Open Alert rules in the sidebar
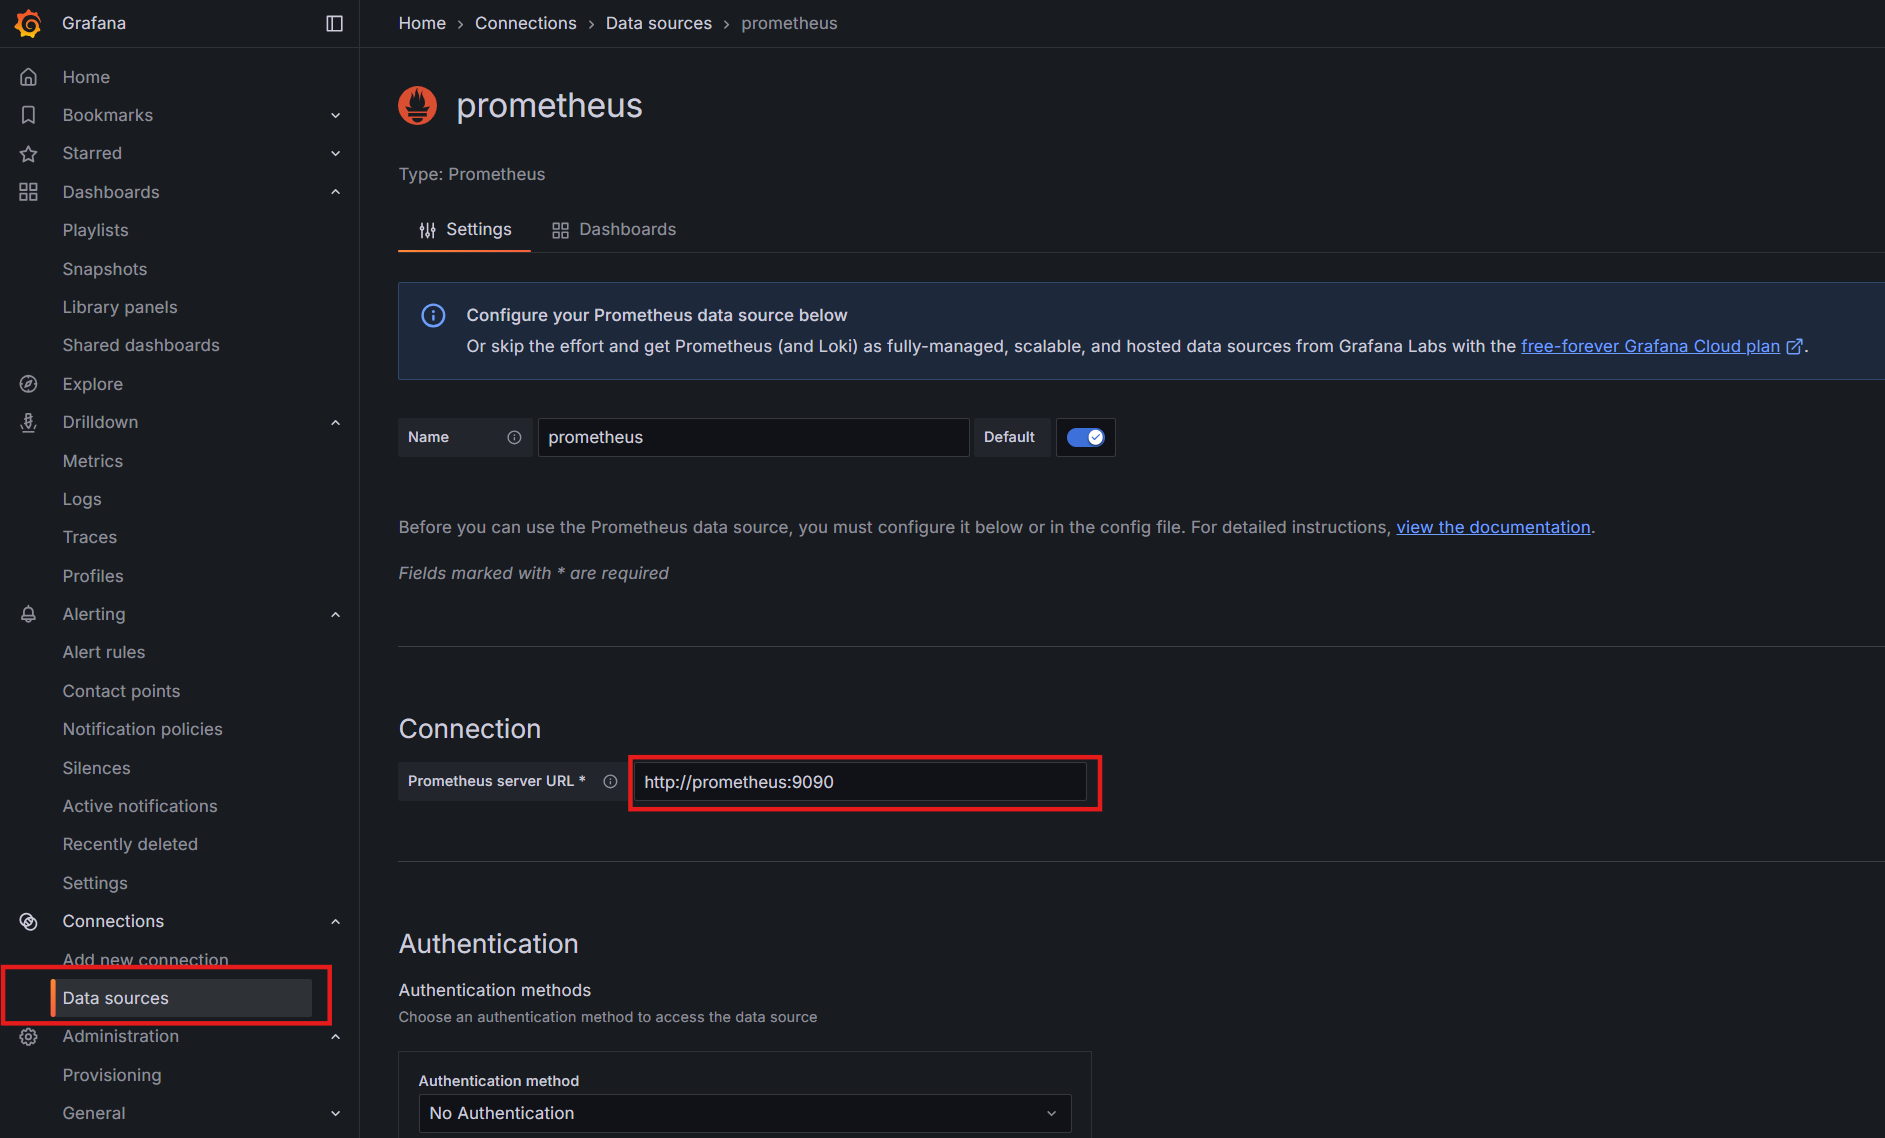This screenshot has height=1138, width=1885. (104, 652)
